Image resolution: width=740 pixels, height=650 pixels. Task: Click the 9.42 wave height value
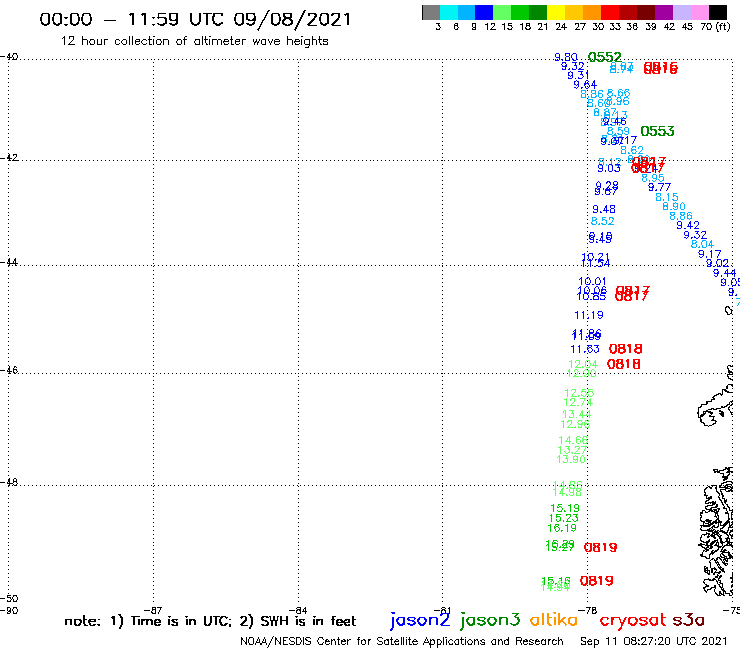688,225
